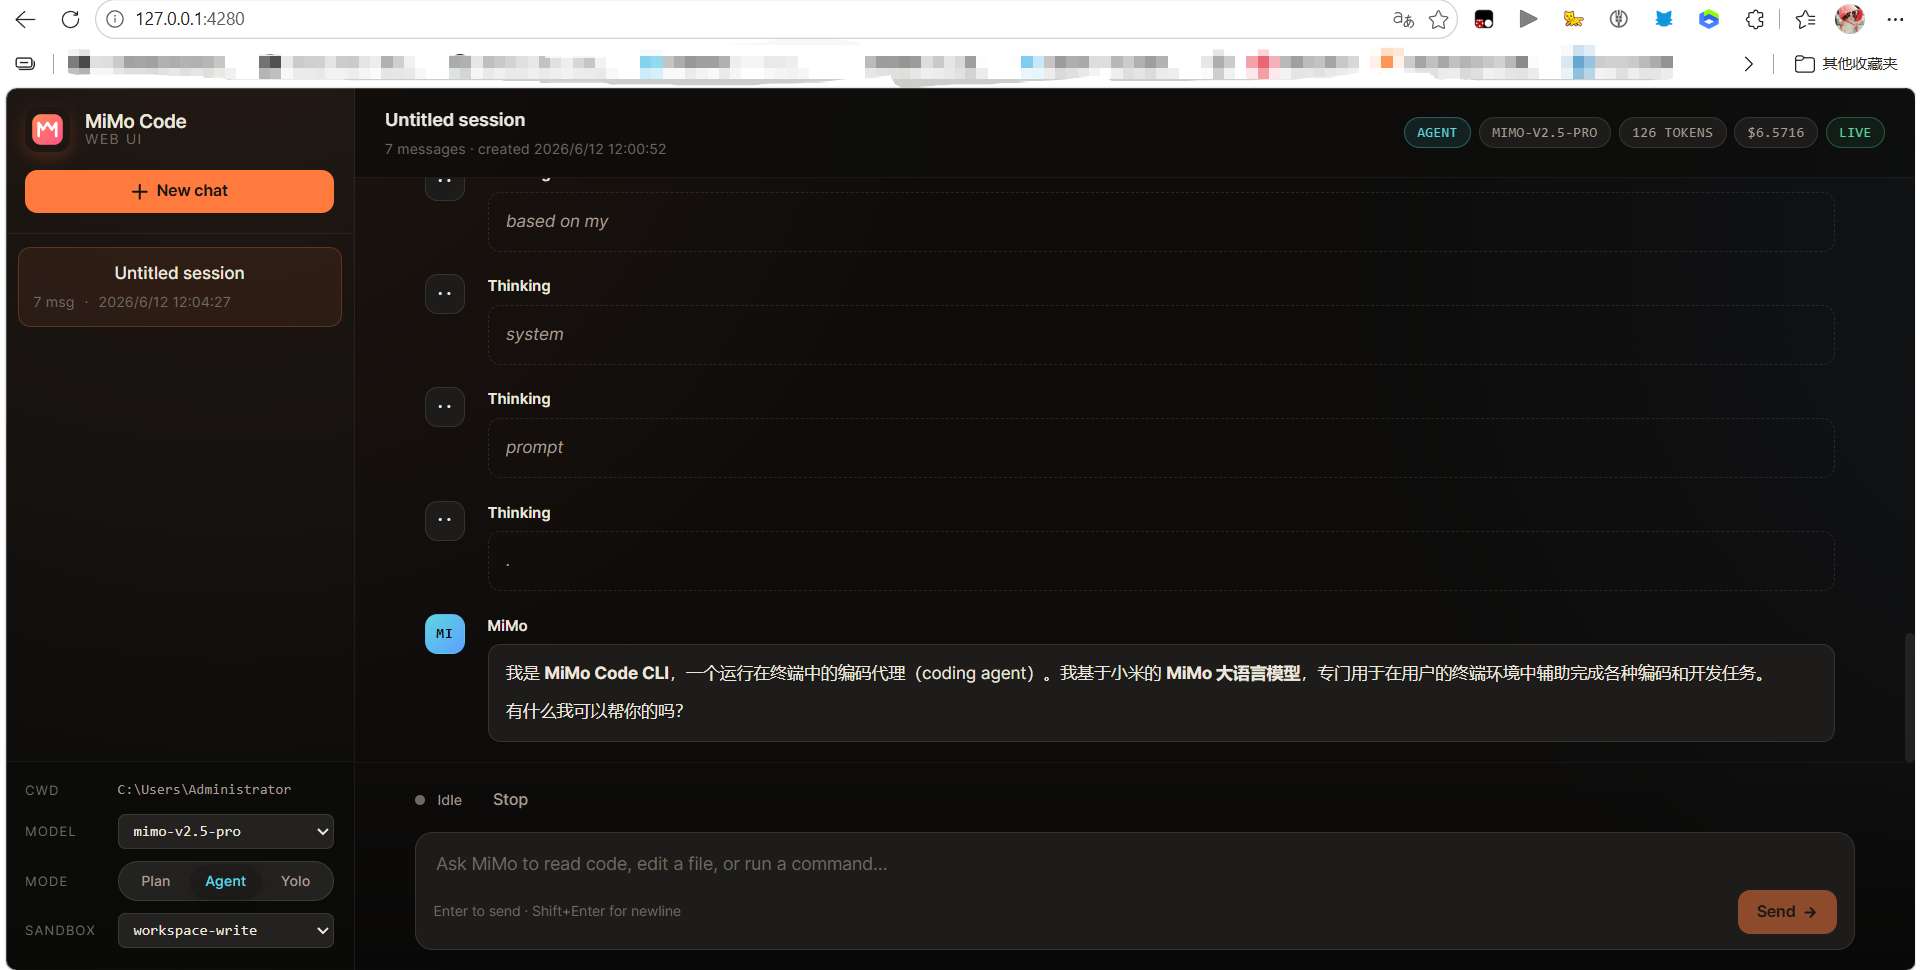Start a New chat
1920x970 pixels.
(179, 191)
